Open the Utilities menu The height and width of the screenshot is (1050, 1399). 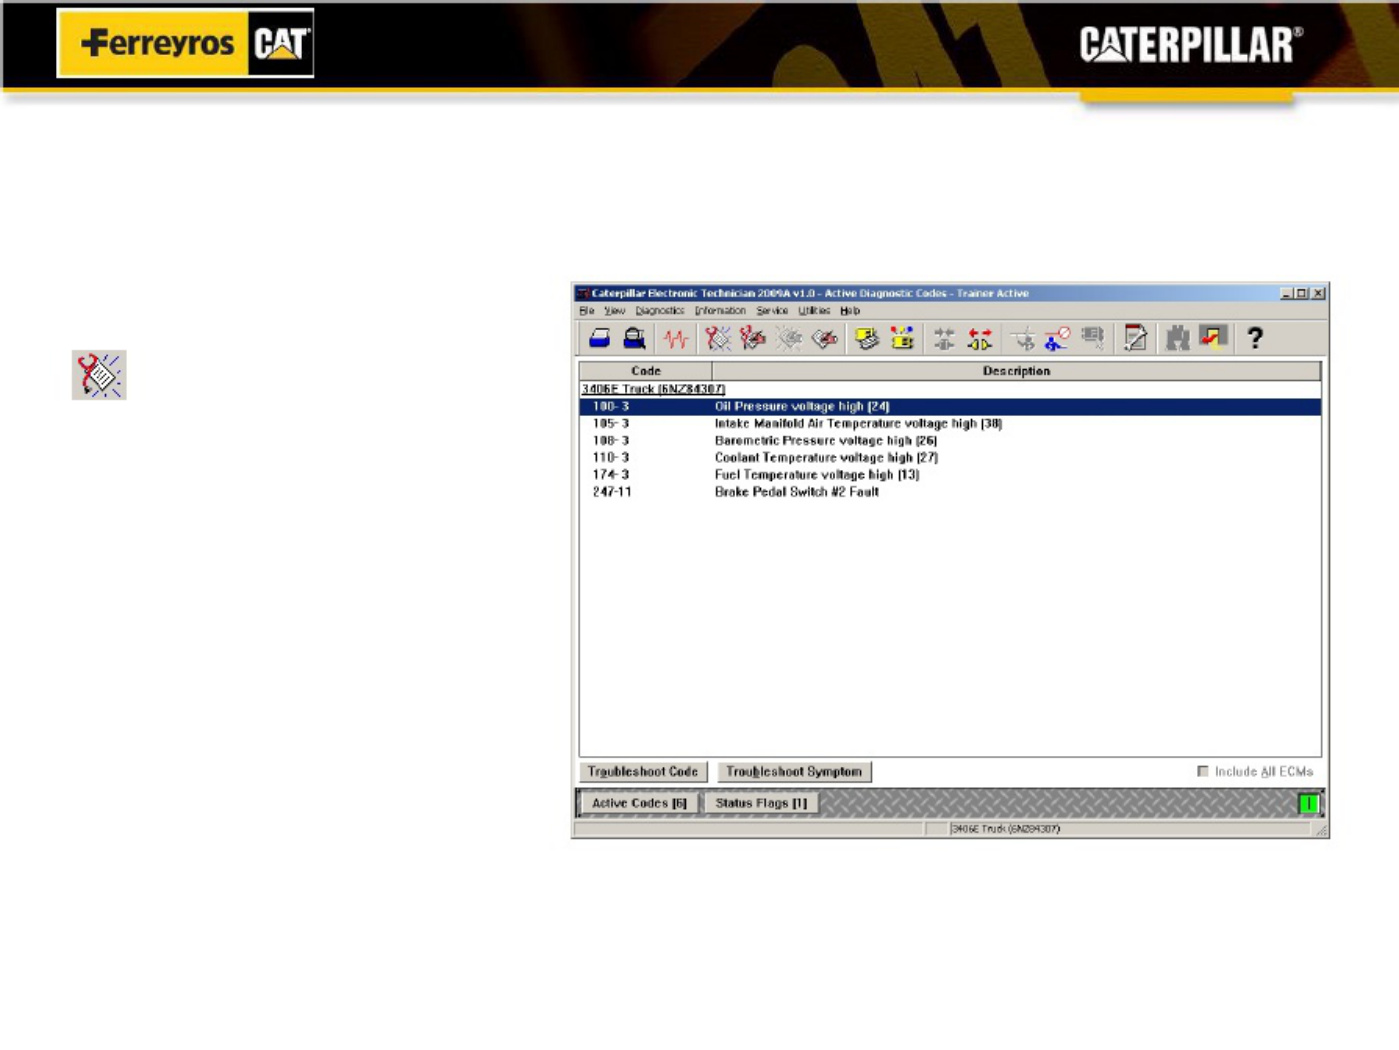(814, 311)
